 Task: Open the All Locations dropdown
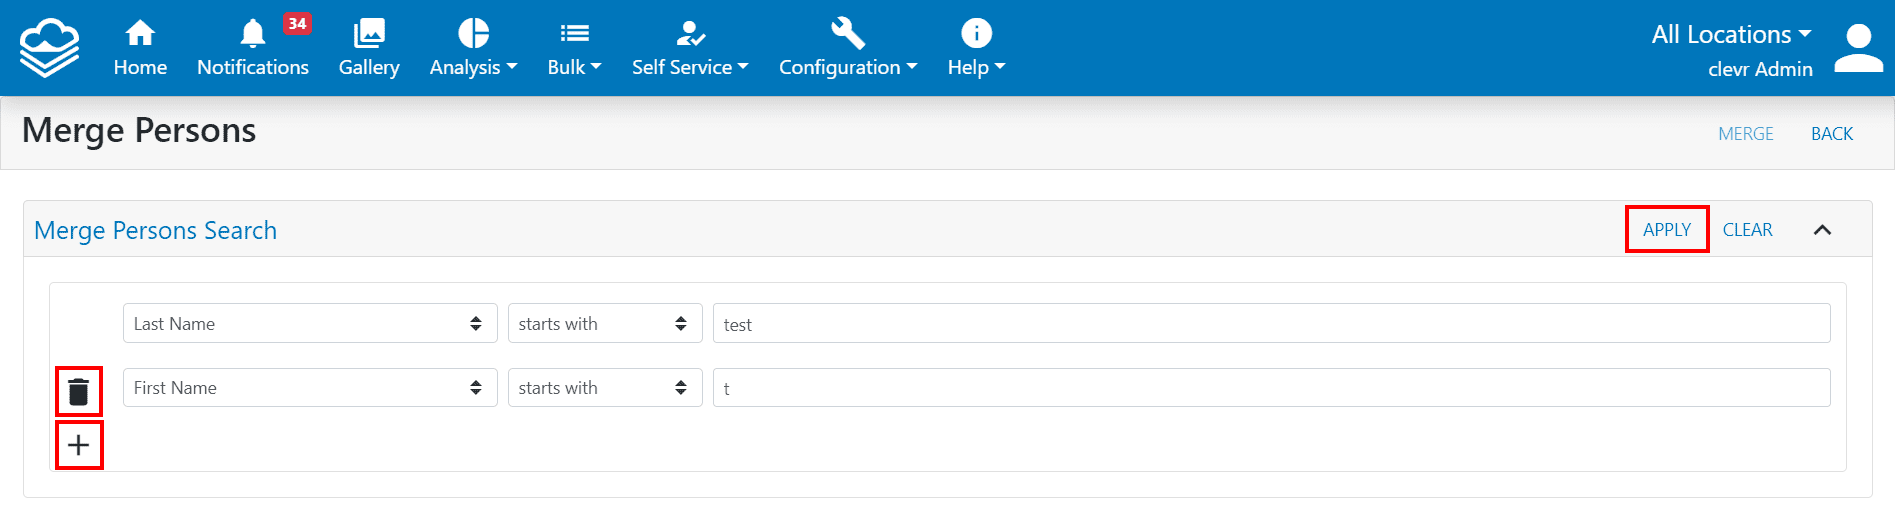pos(1731,34)
